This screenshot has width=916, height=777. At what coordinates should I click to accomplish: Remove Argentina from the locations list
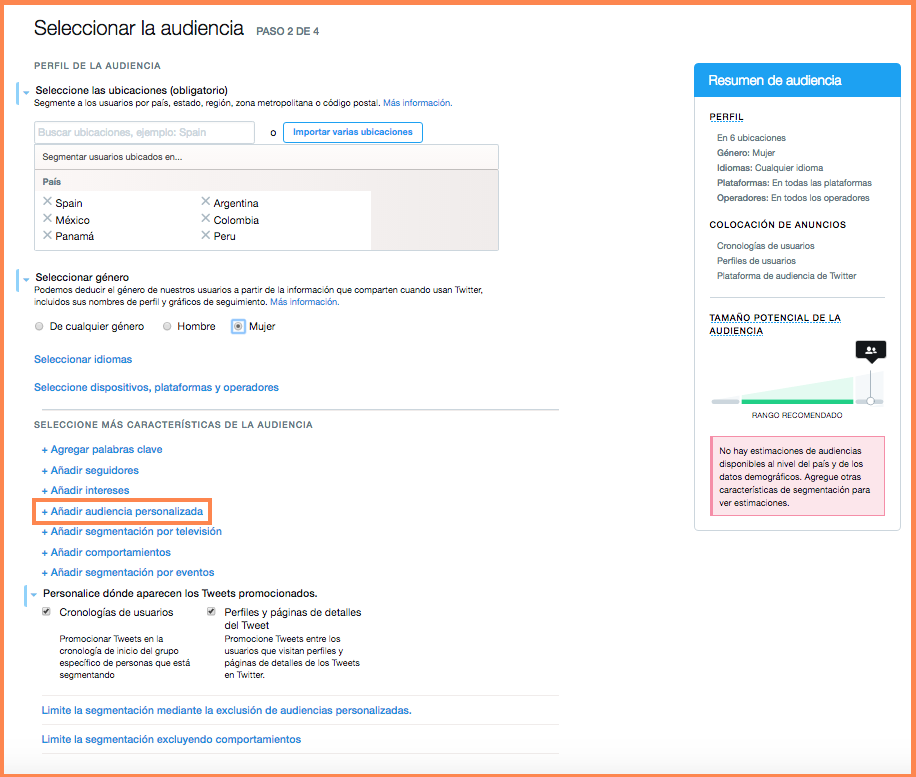pyautogui.click(x=205, y=202)
